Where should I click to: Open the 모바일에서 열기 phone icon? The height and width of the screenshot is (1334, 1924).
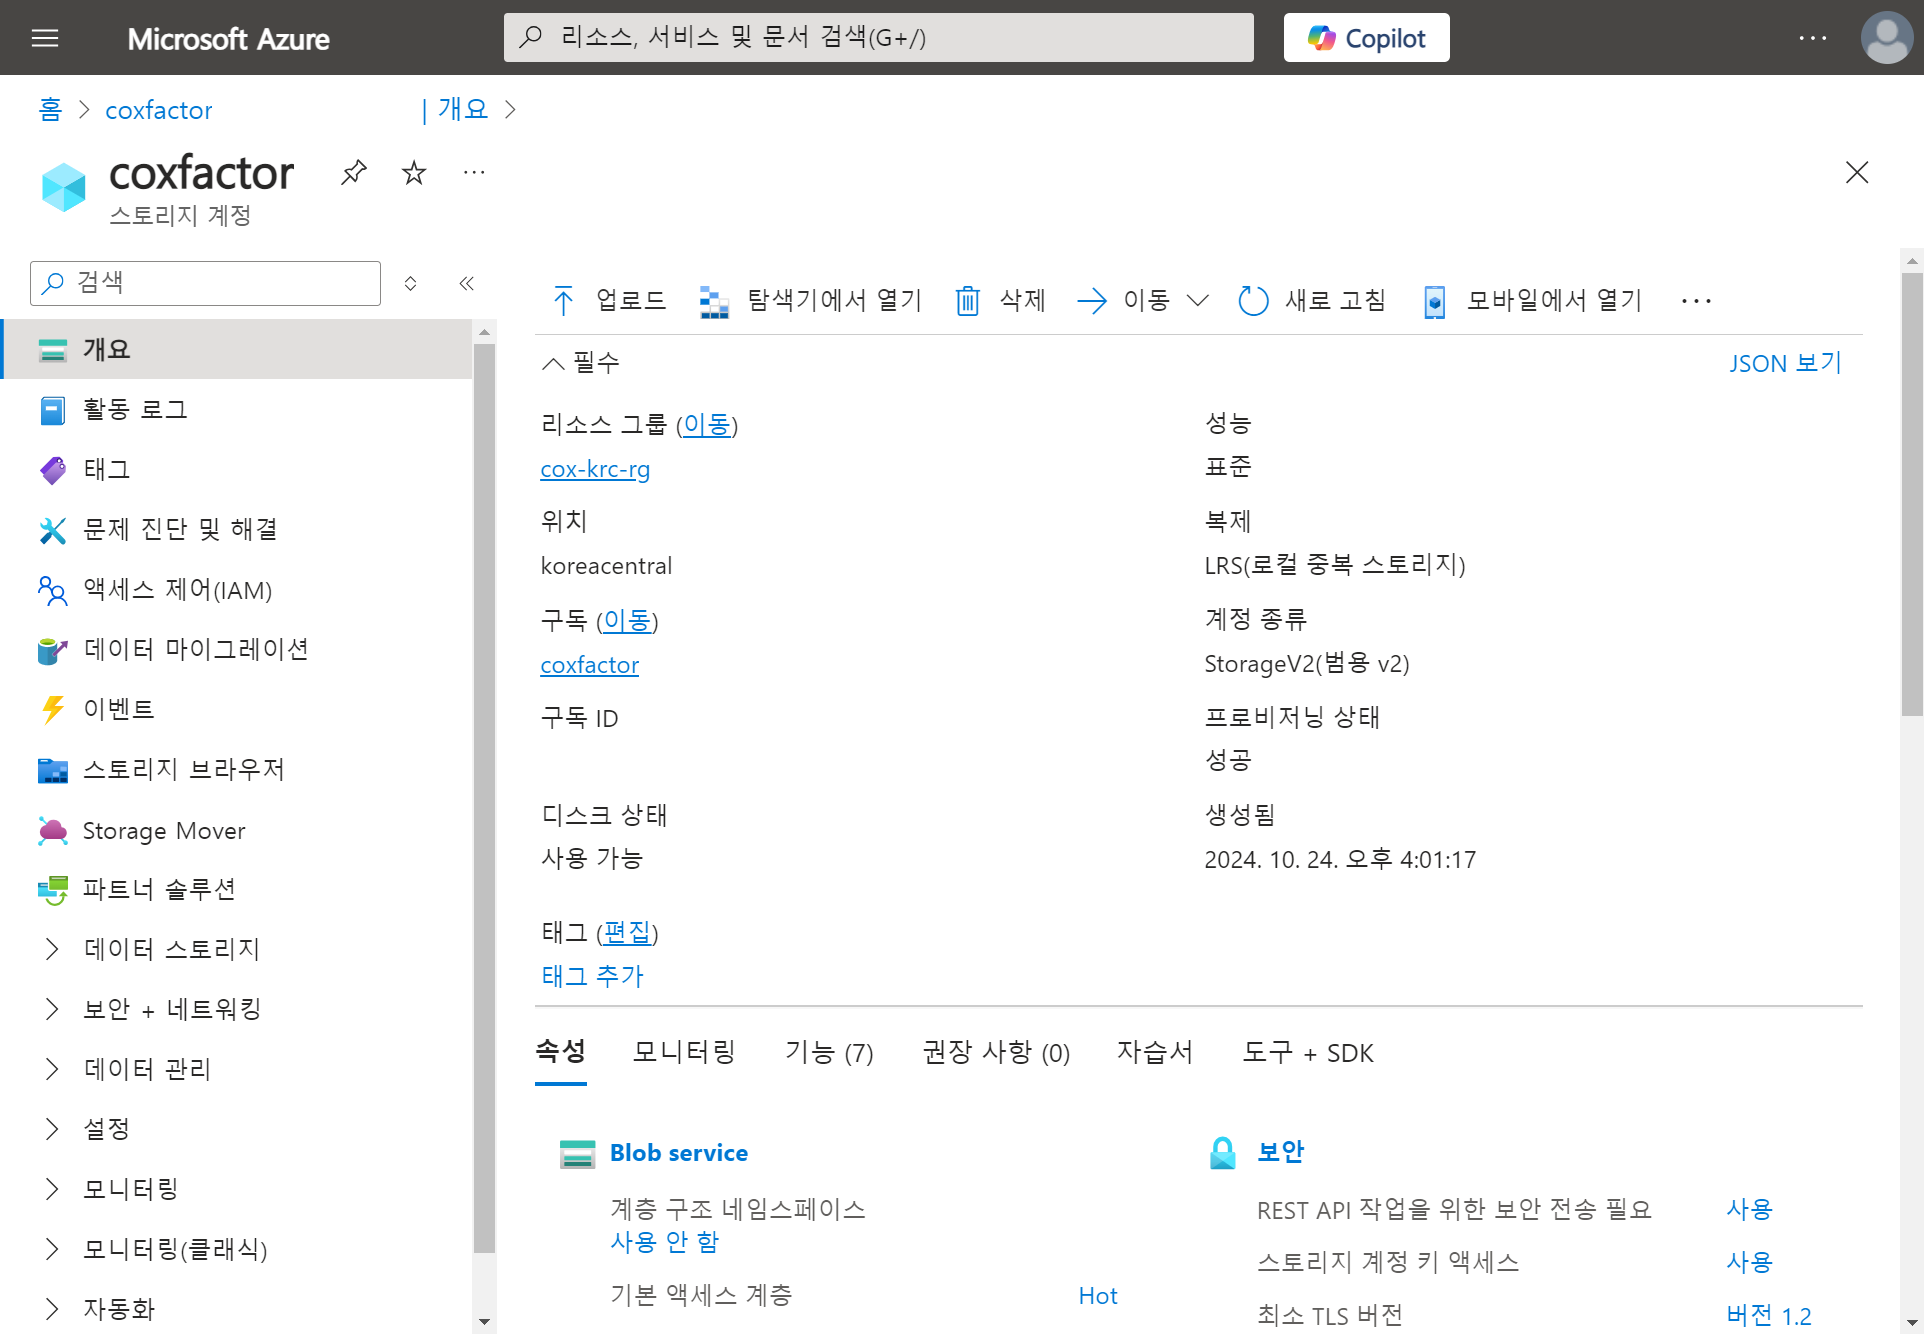click(x=1434, y=301)
